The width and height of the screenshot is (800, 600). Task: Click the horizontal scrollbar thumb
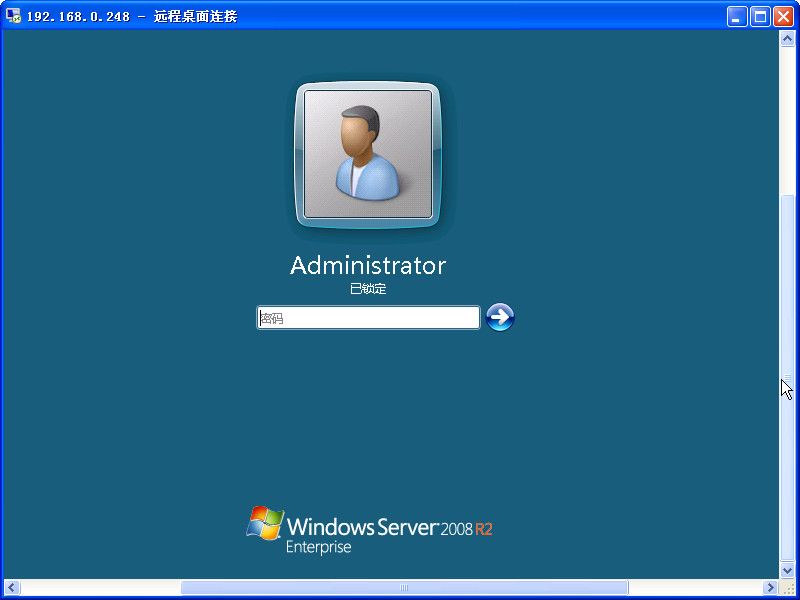click(404, 589)
